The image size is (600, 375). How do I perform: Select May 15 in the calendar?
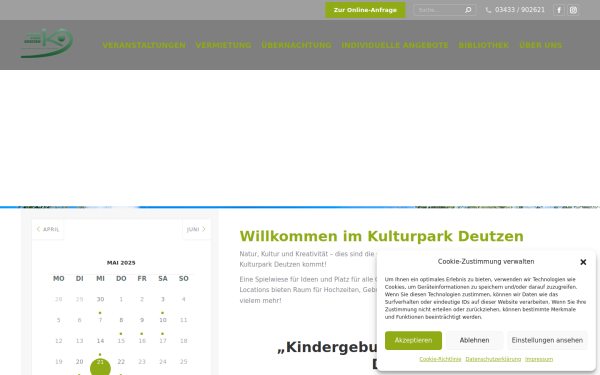tap(121, 341)
